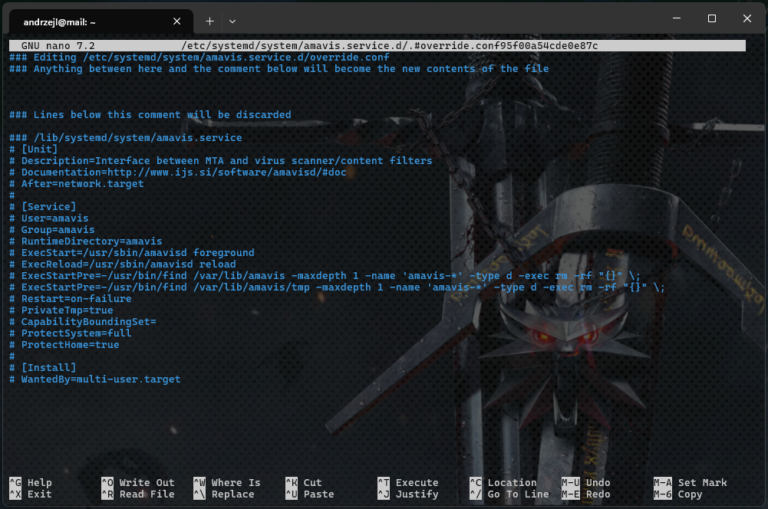Click the ^C Location shortcut
This screenshot has width=768, height=509.
pyautogui.click(x=503, y=483)
